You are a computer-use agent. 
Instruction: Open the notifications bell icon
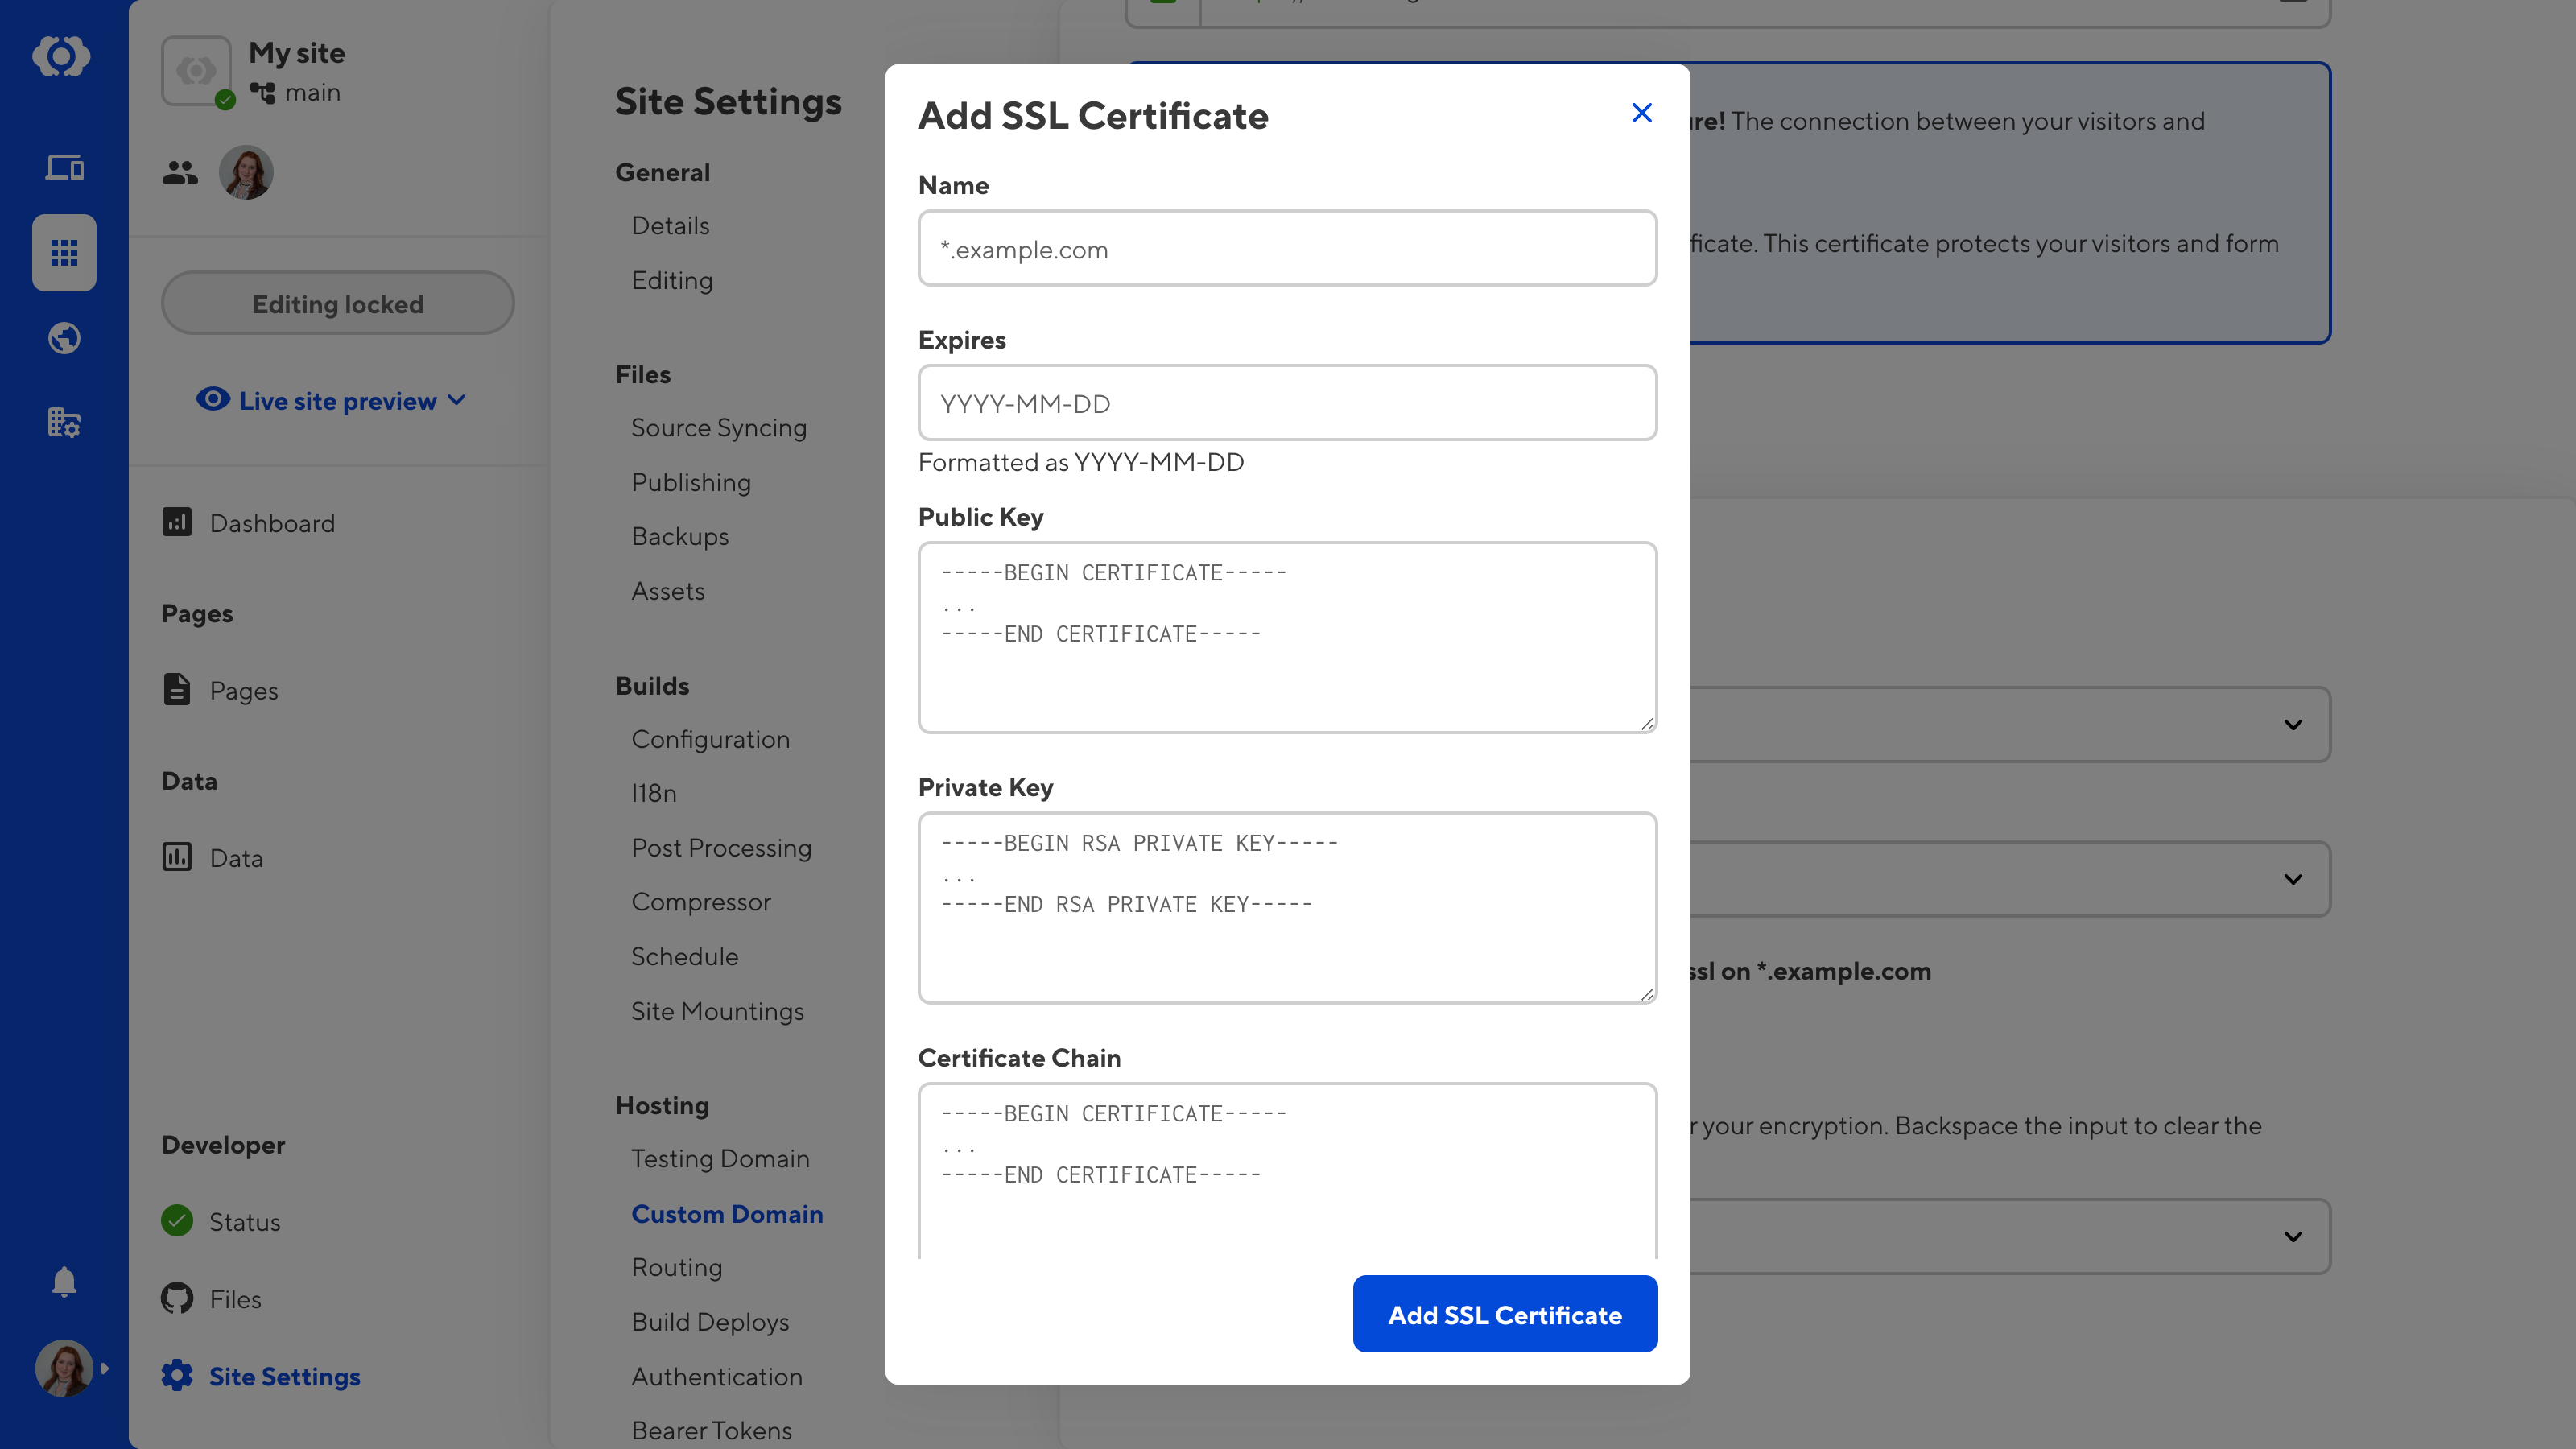64,1282
